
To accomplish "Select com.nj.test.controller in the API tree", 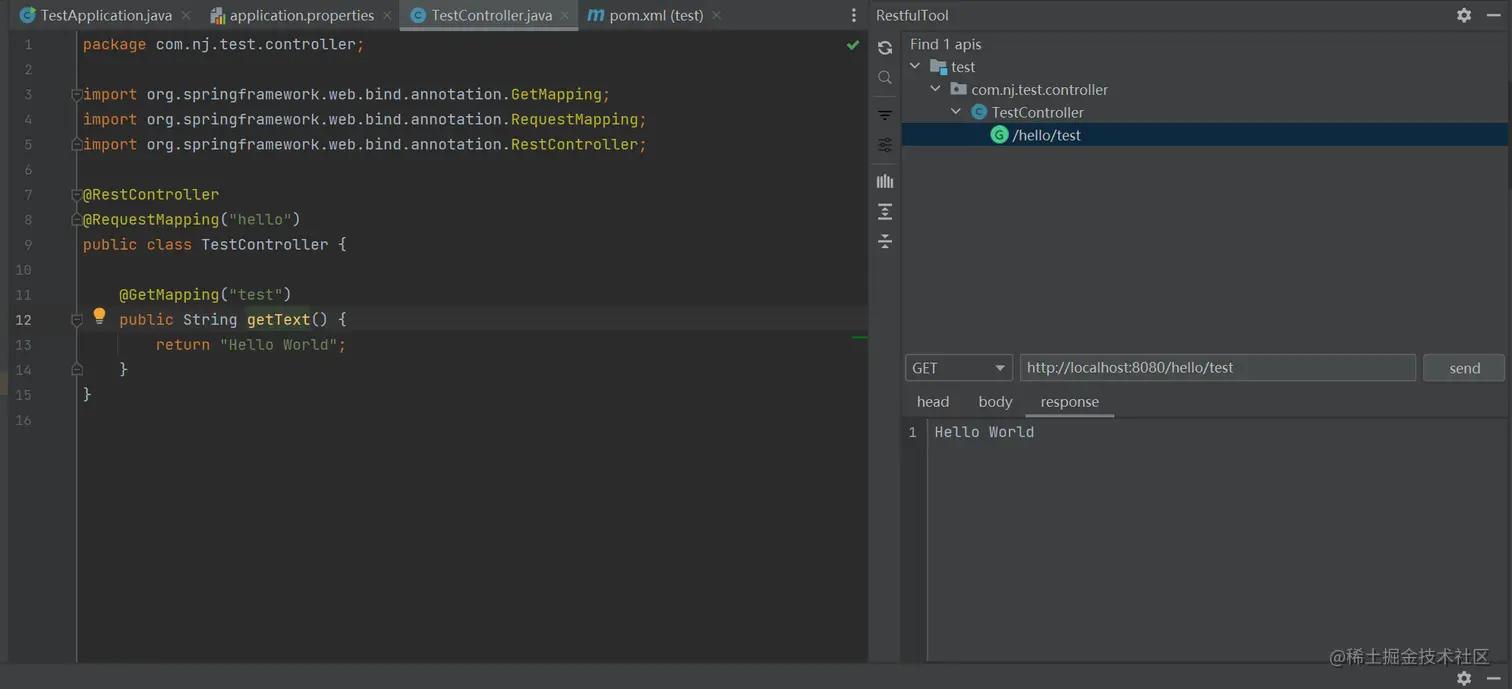I will click(1039, 89).
